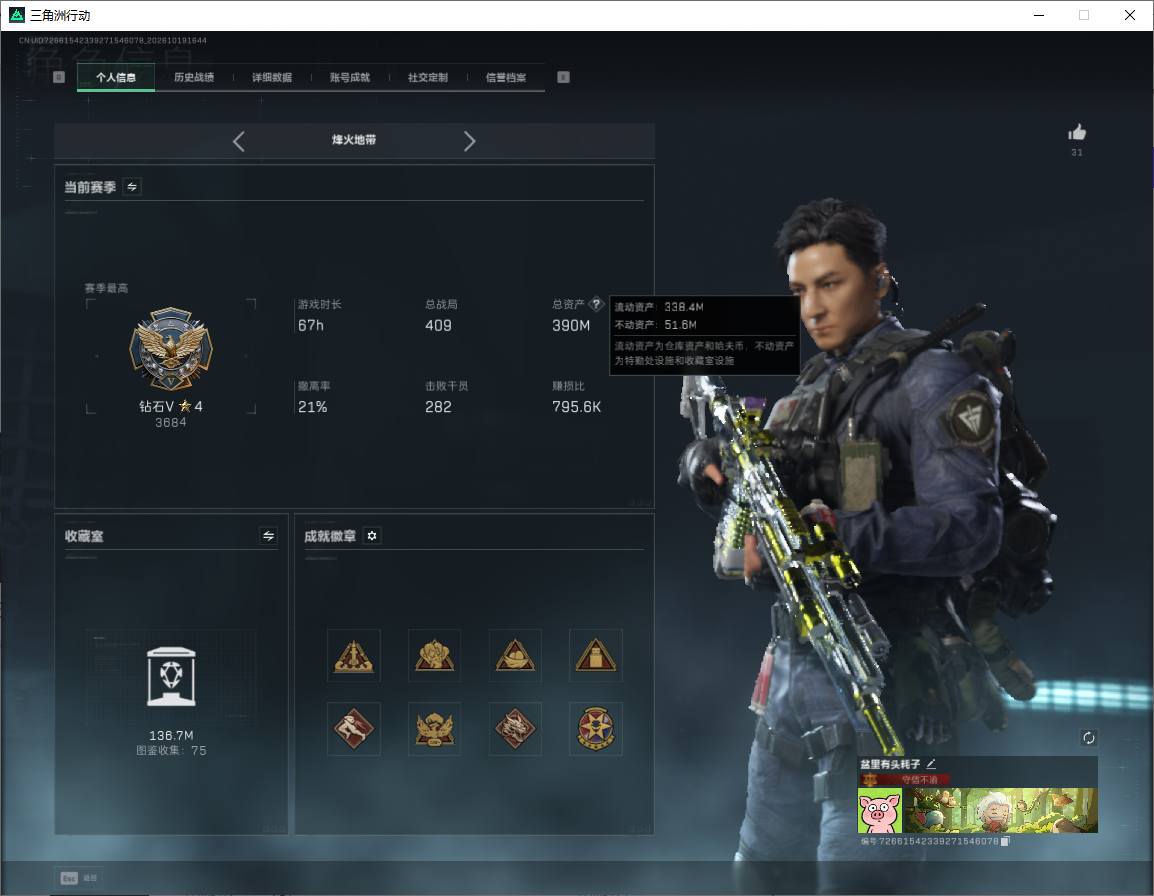Click the 钻石V eagle rank emblem
The image size is (1154, 896).
point(171,348)
